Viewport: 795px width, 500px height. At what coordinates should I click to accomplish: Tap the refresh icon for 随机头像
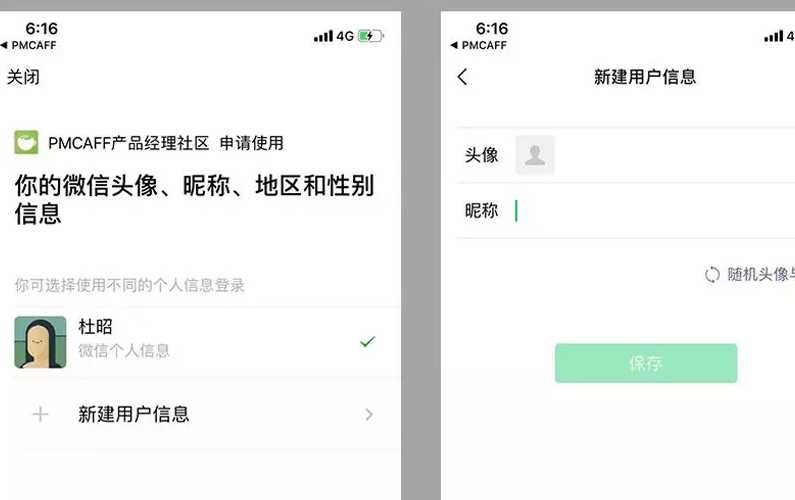(x=712, y=274)
